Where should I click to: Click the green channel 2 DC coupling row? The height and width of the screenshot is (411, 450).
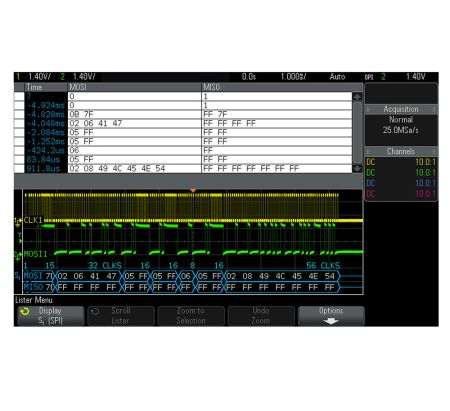tap(401, 173)
